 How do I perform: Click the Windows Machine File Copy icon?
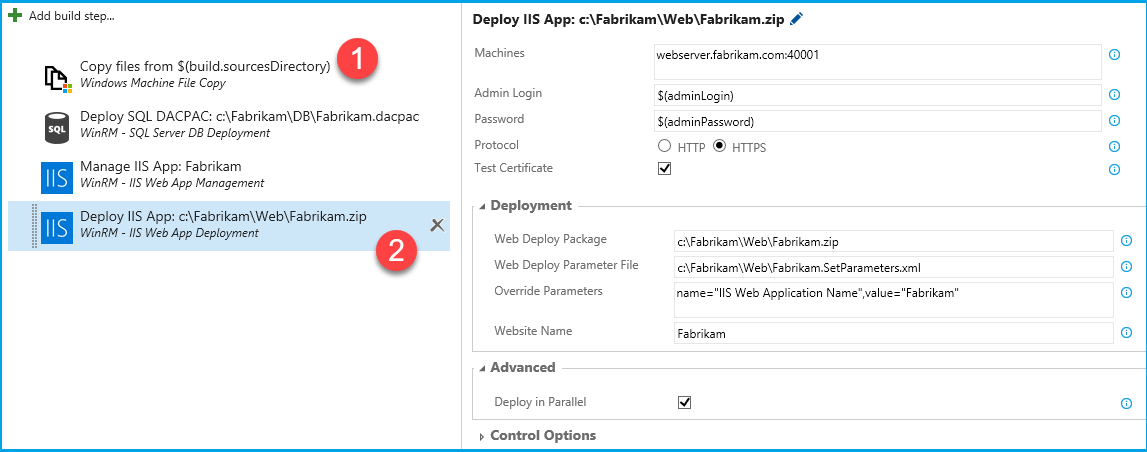56,79
